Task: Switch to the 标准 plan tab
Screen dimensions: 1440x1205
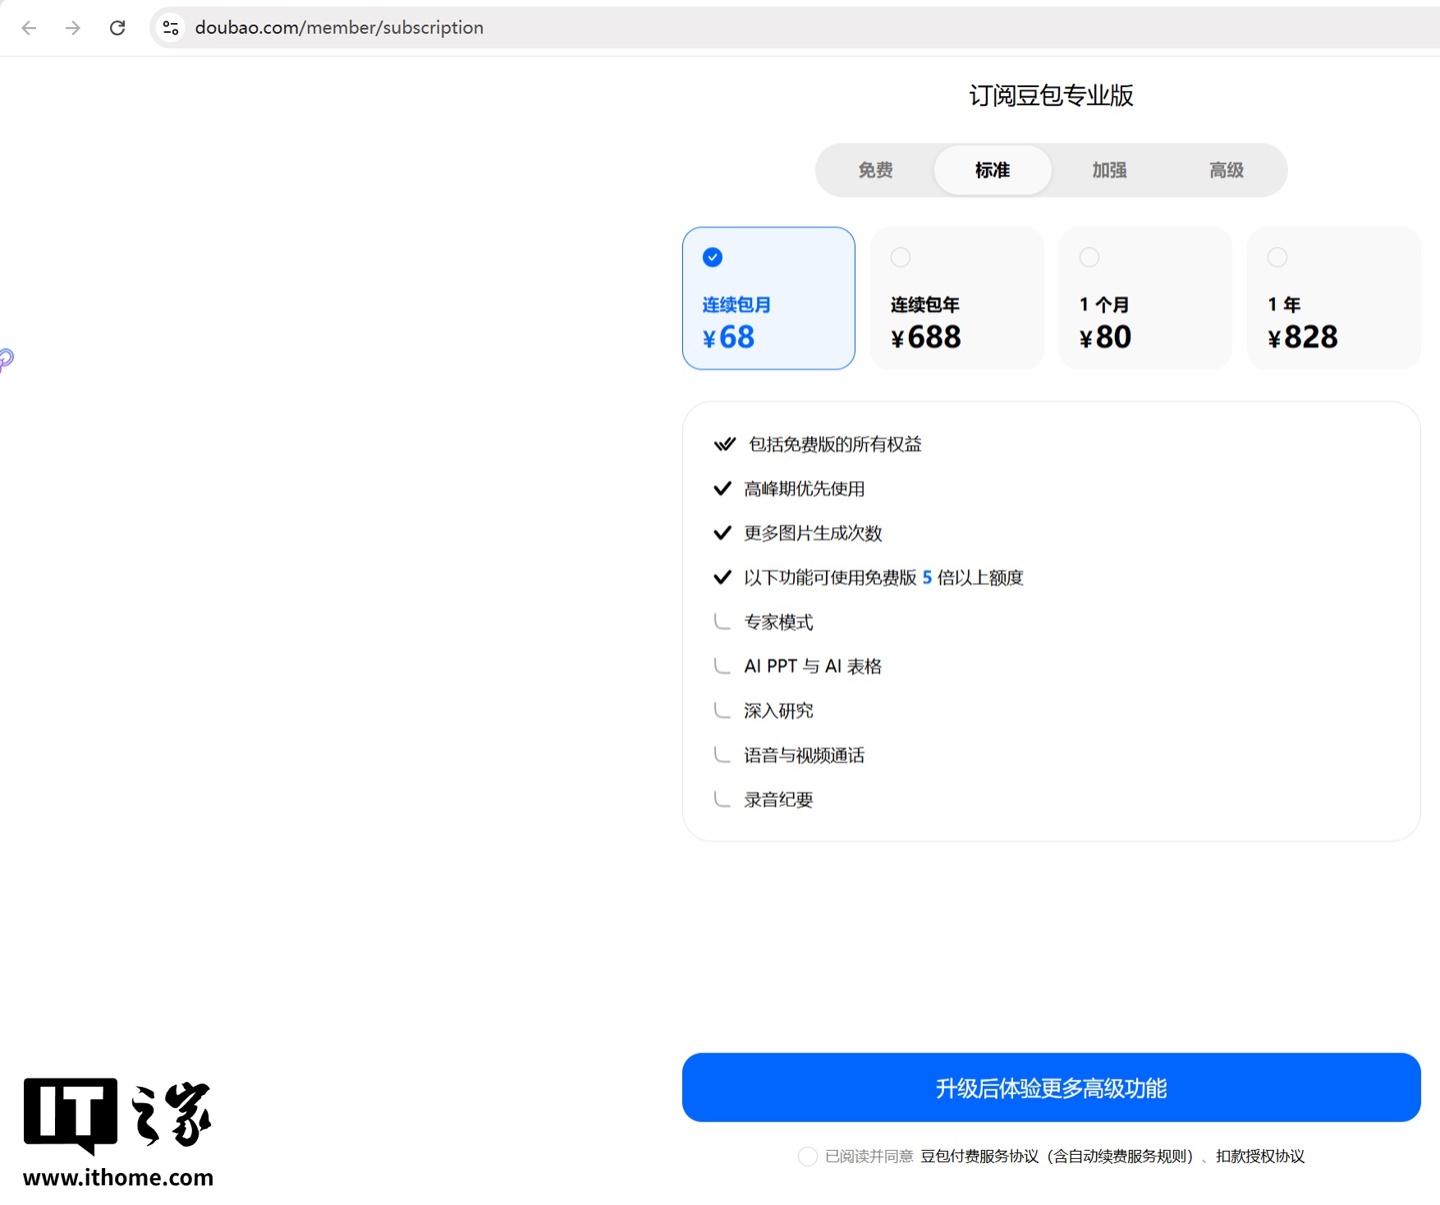Action: pos(993,170)
